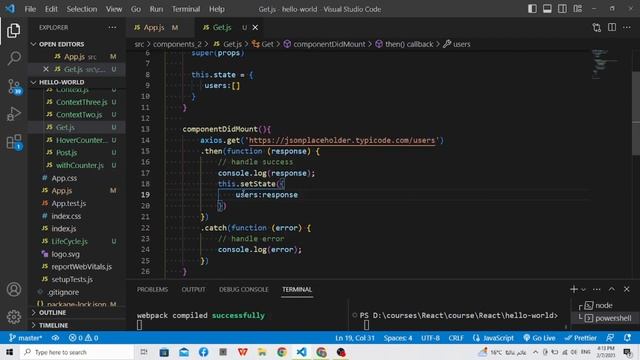Switch to the Problems panel tab
Viewport: 640px width, 360px height.
pos(152,289)
